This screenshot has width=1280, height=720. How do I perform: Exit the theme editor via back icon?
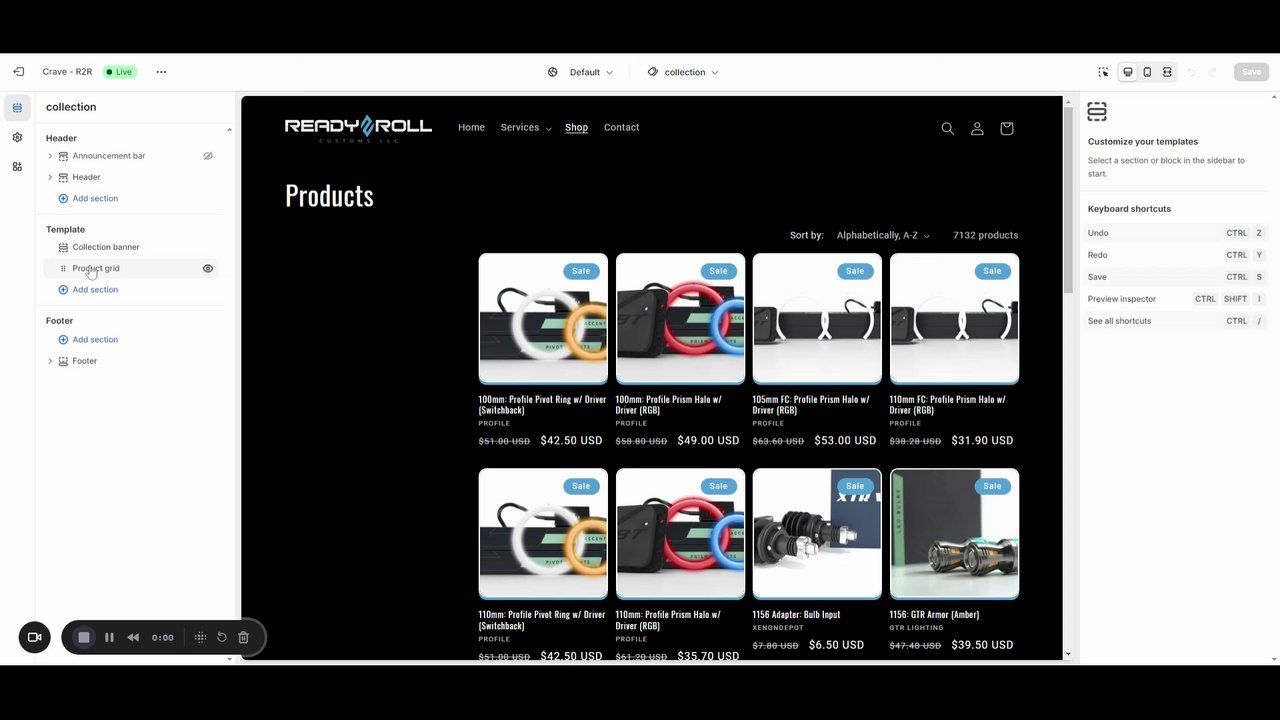click(18, 72)
